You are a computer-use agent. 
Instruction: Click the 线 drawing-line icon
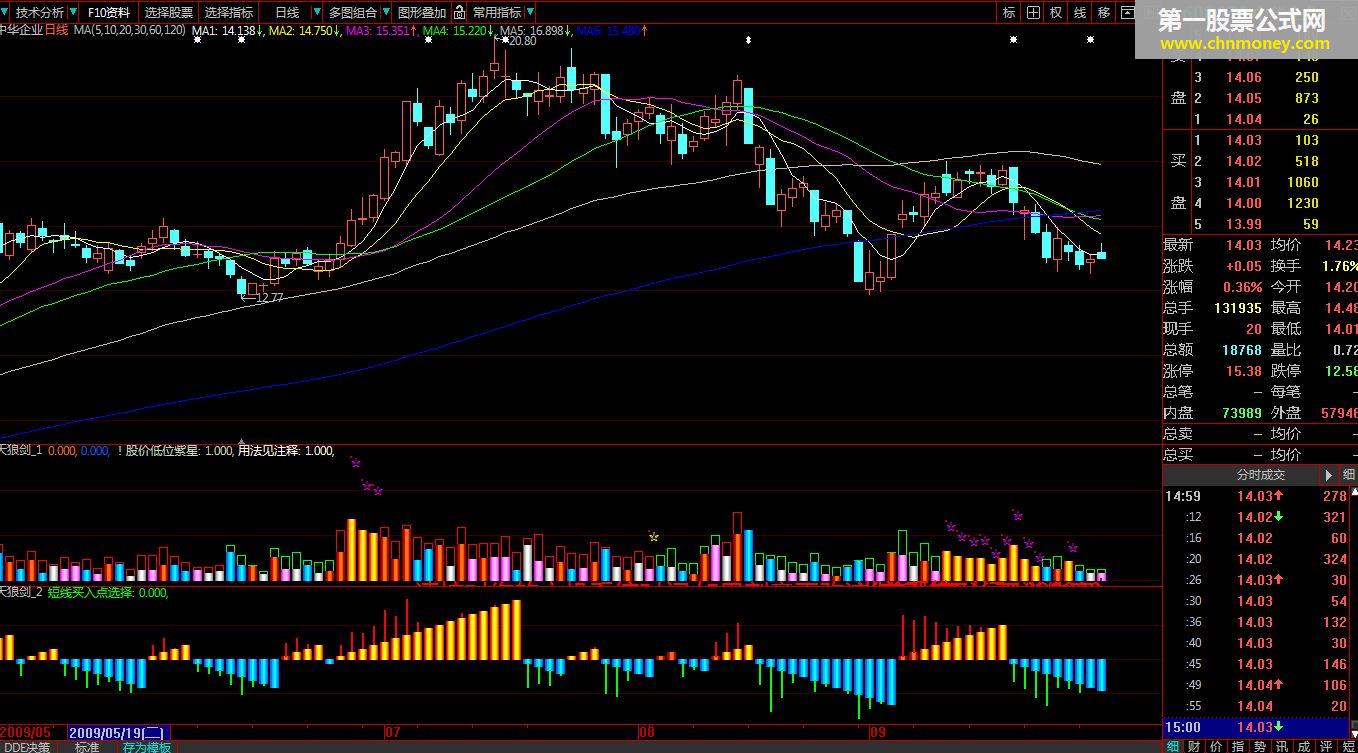(1080, 13)
